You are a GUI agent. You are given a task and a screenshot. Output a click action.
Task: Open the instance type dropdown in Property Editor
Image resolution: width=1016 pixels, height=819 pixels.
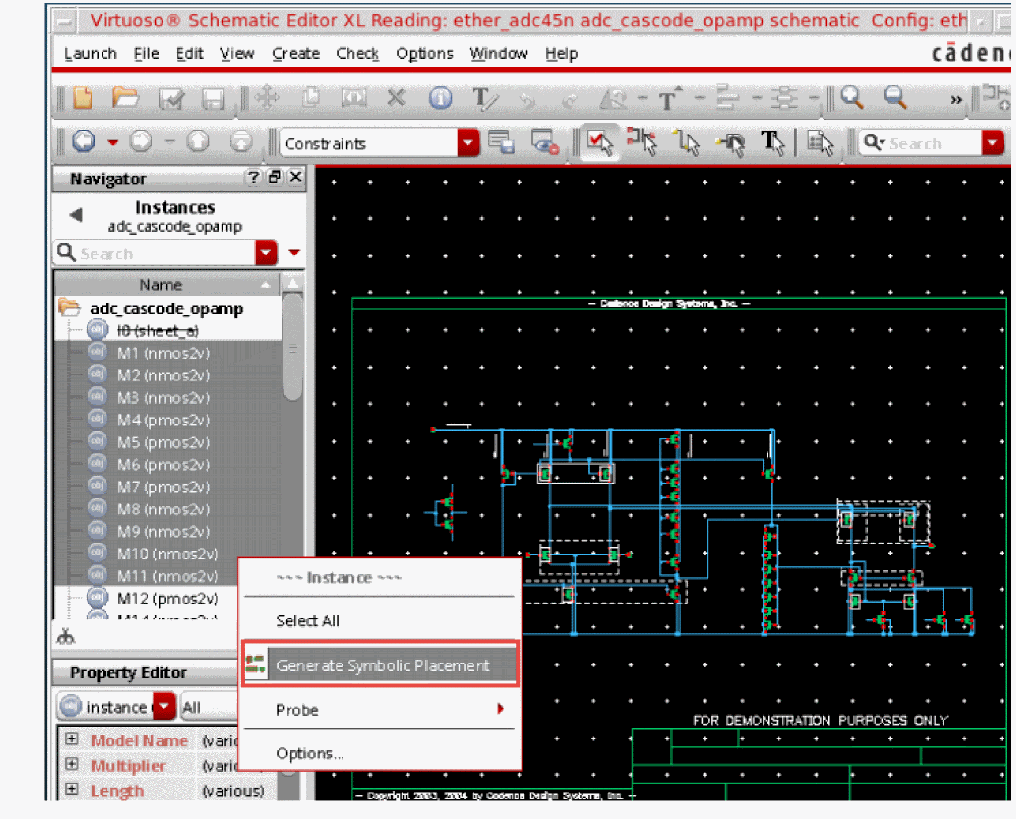(164, 708)
